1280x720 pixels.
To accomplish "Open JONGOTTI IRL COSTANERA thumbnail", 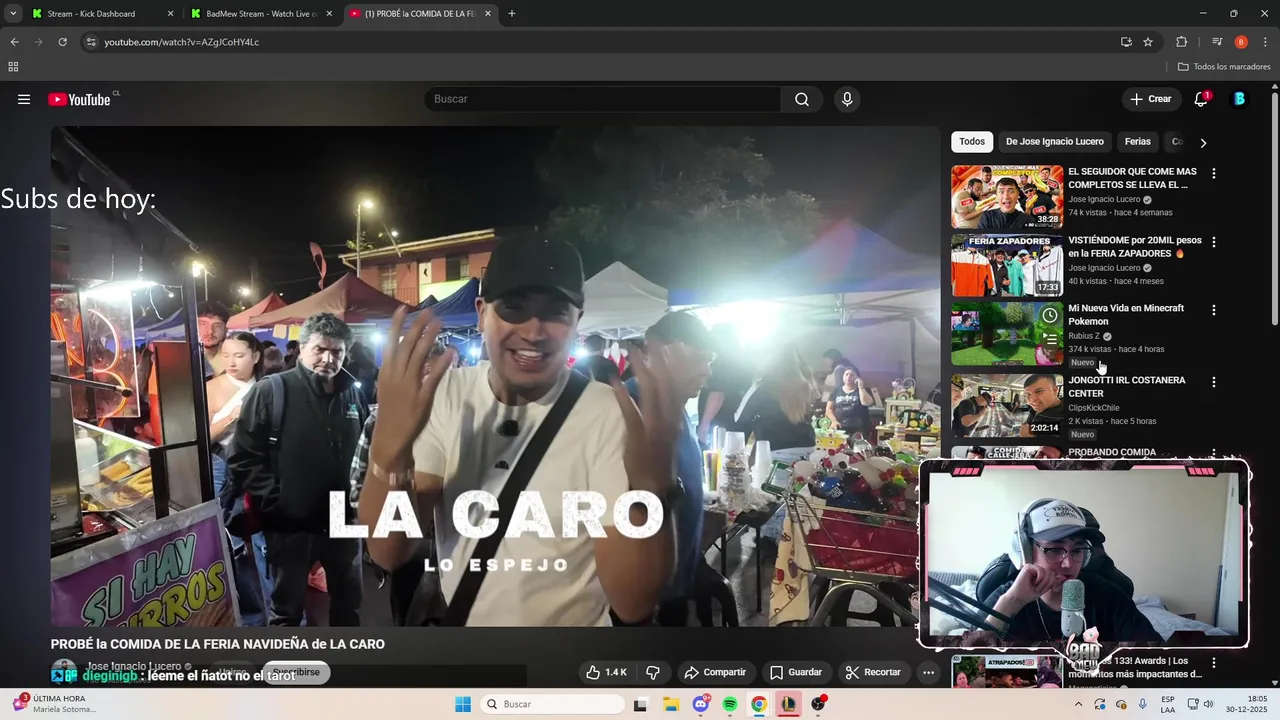I will tap(1007, 406).
